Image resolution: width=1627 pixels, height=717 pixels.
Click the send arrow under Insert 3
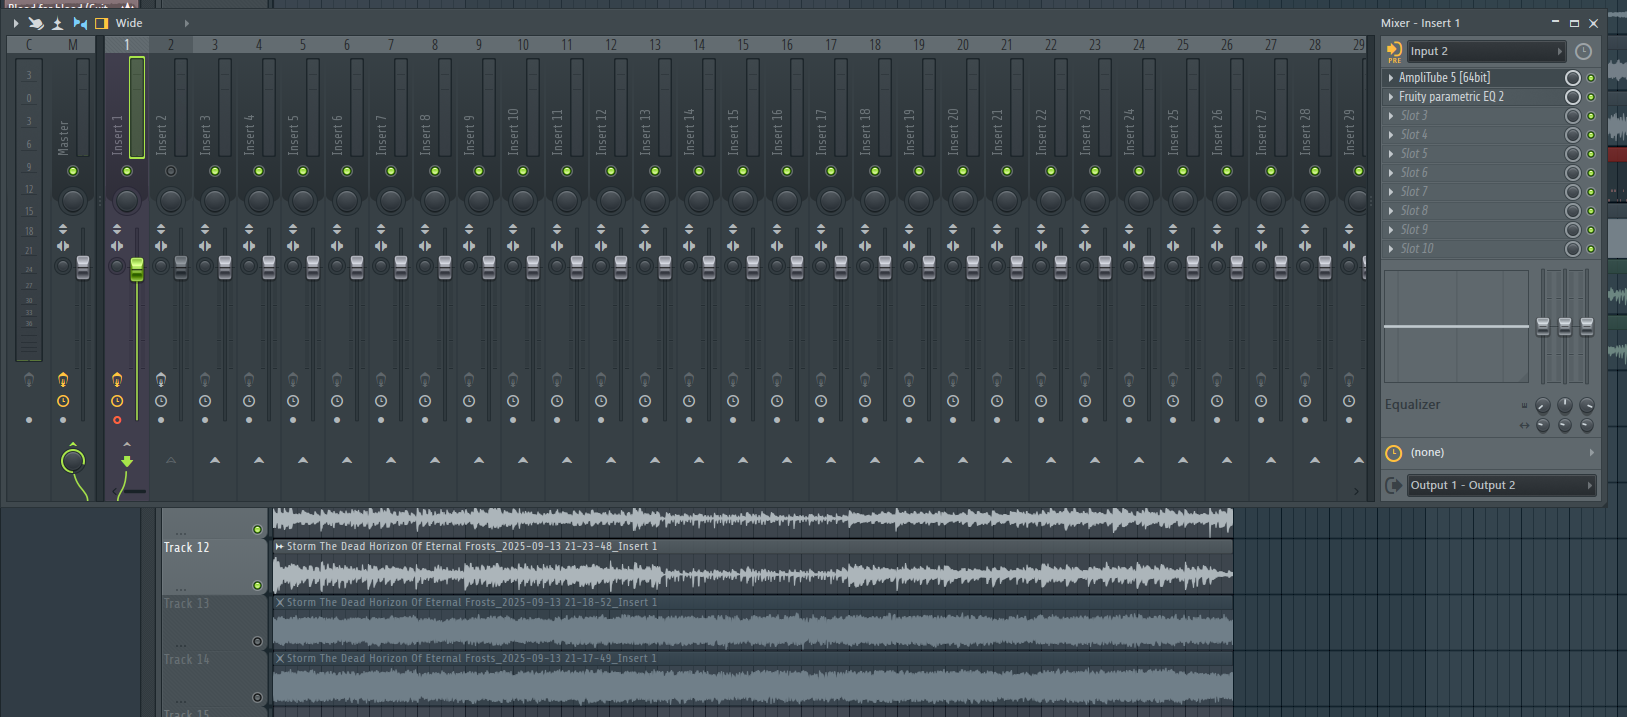tap(215, 460)
